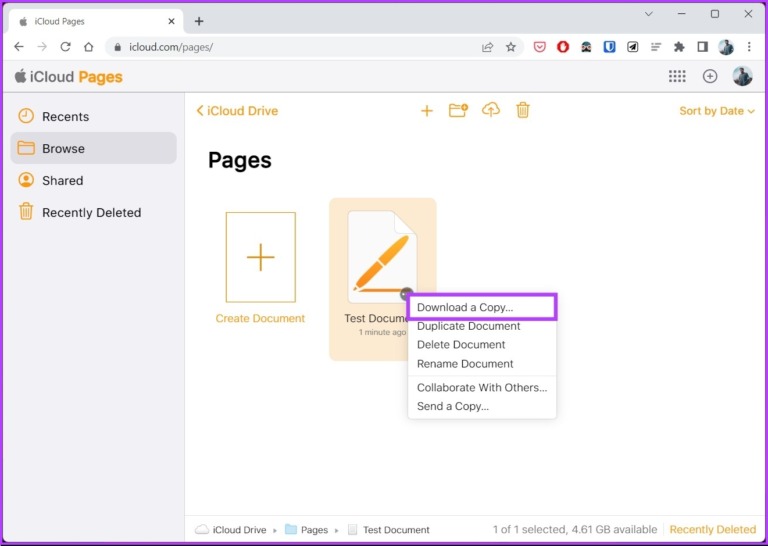Select the Test Document thumbnail
This screenshot has width=768, height=546.
tap(382, 257)
